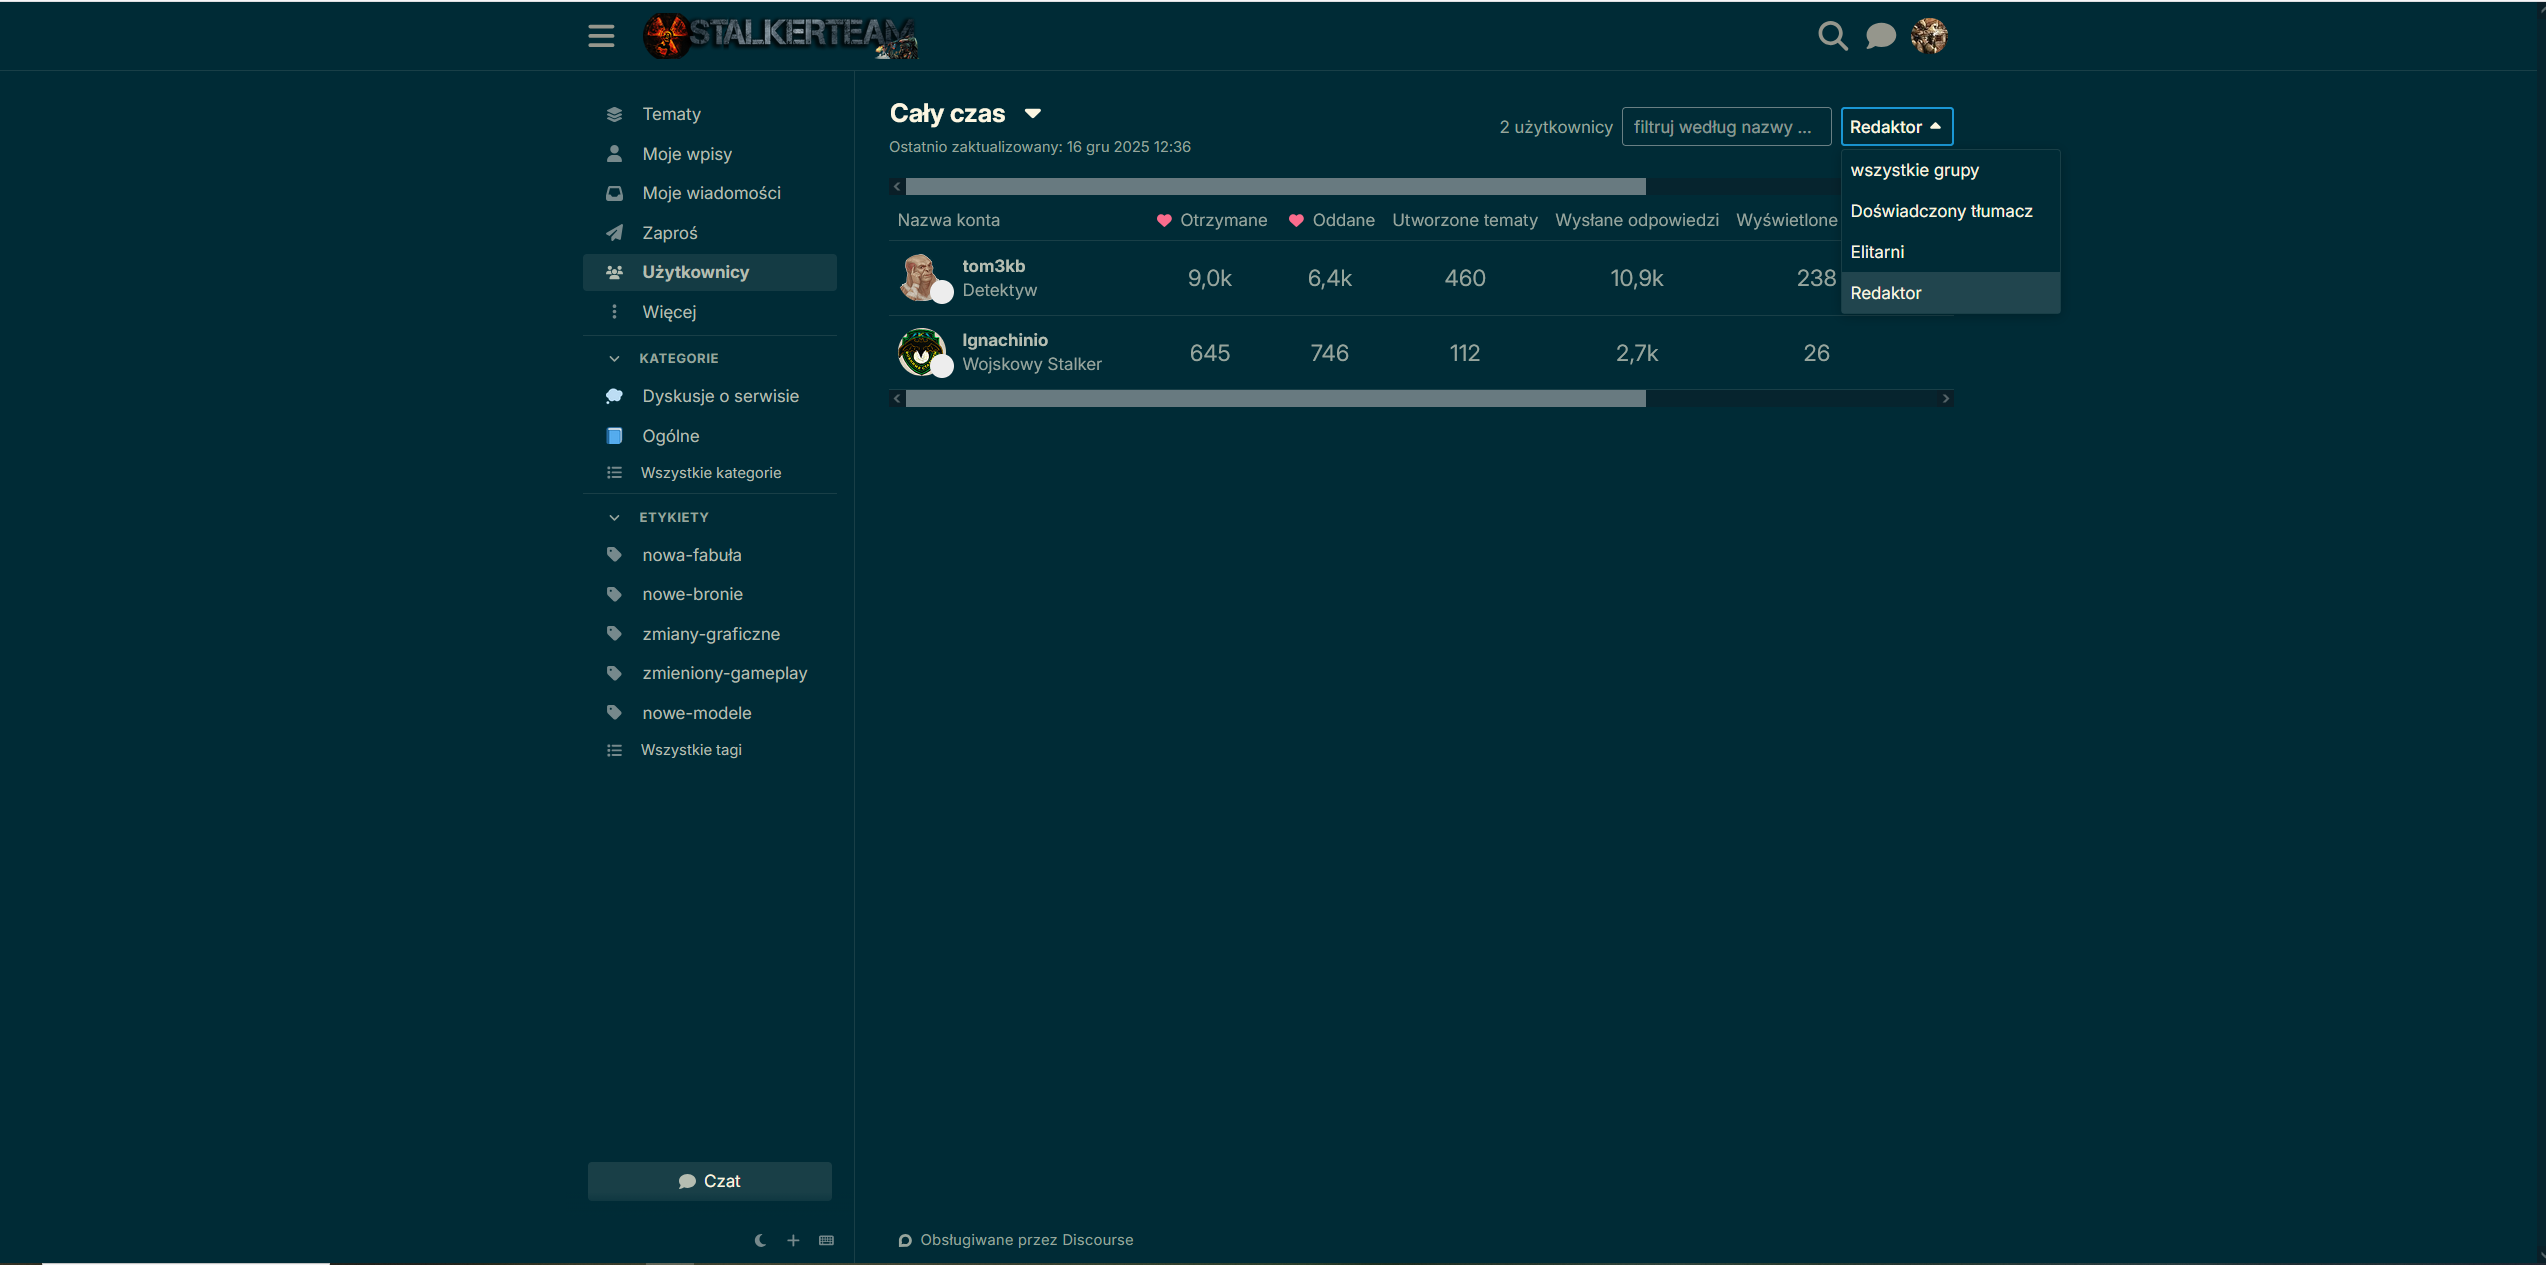The height and width of the screenshot is (1265, 2546).
Task: Open the Czat button
Action: [709, 1181]
